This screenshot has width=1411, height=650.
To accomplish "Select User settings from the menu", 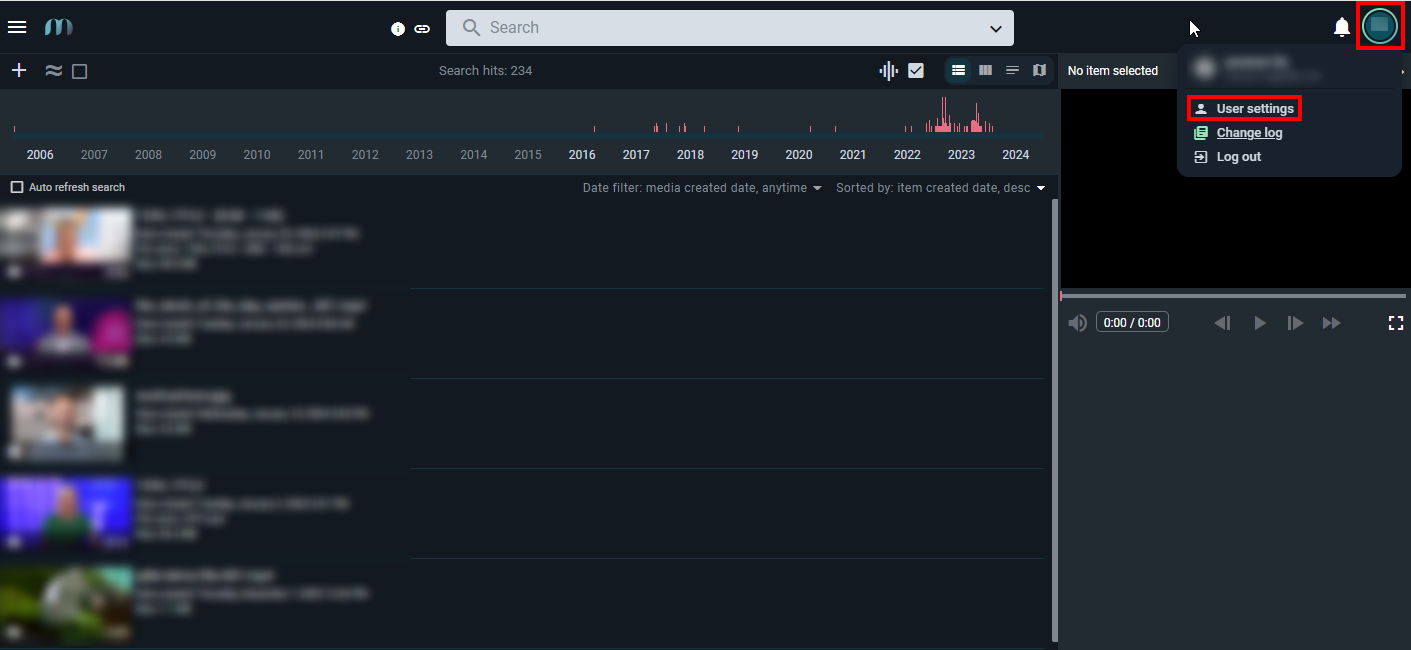I will [x=1254, y=108].
